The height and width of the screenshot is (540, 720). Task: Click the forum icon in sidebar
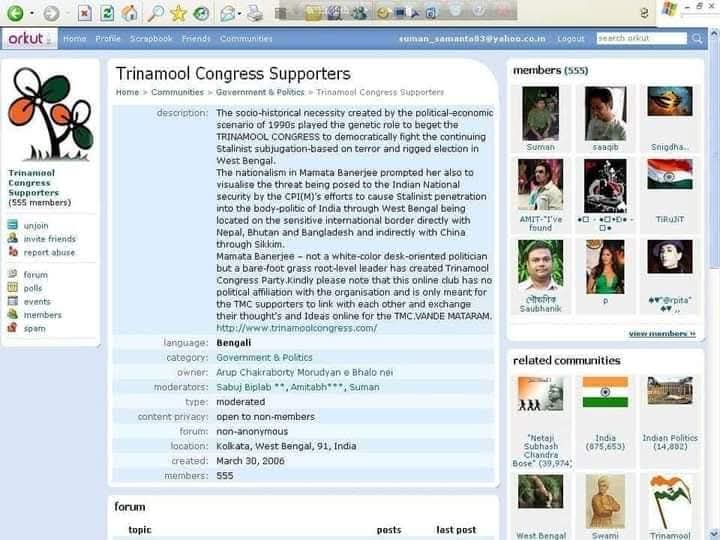click(x=13, y=274)
